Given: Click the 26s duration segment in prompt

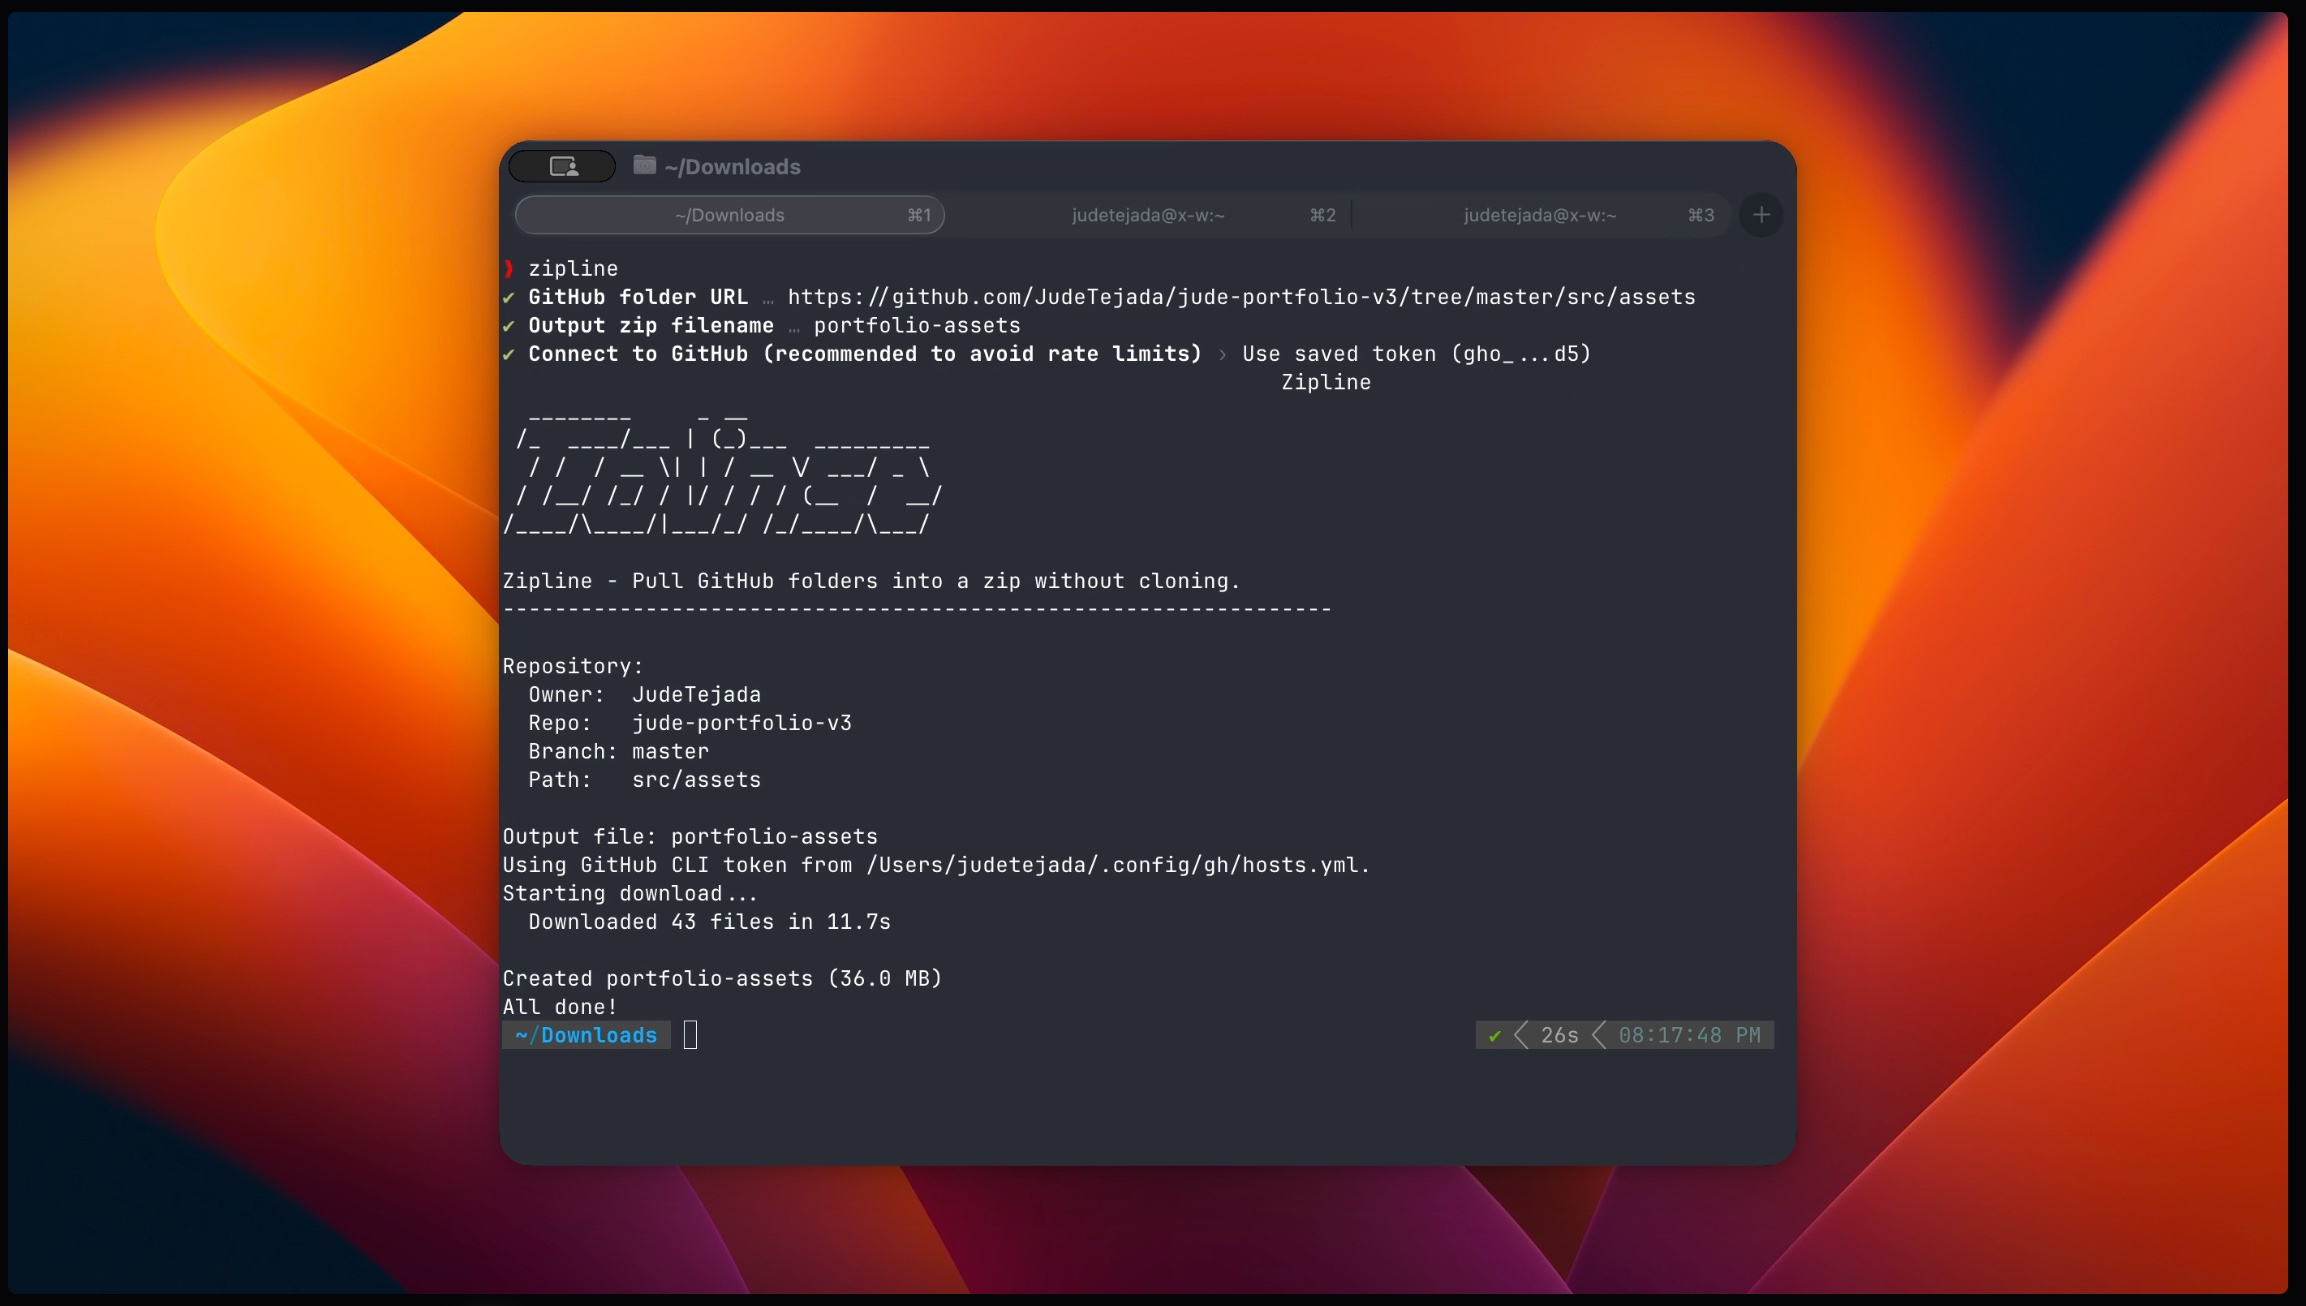Looking at the screenshot, I should click(x=1559, y=1036).
